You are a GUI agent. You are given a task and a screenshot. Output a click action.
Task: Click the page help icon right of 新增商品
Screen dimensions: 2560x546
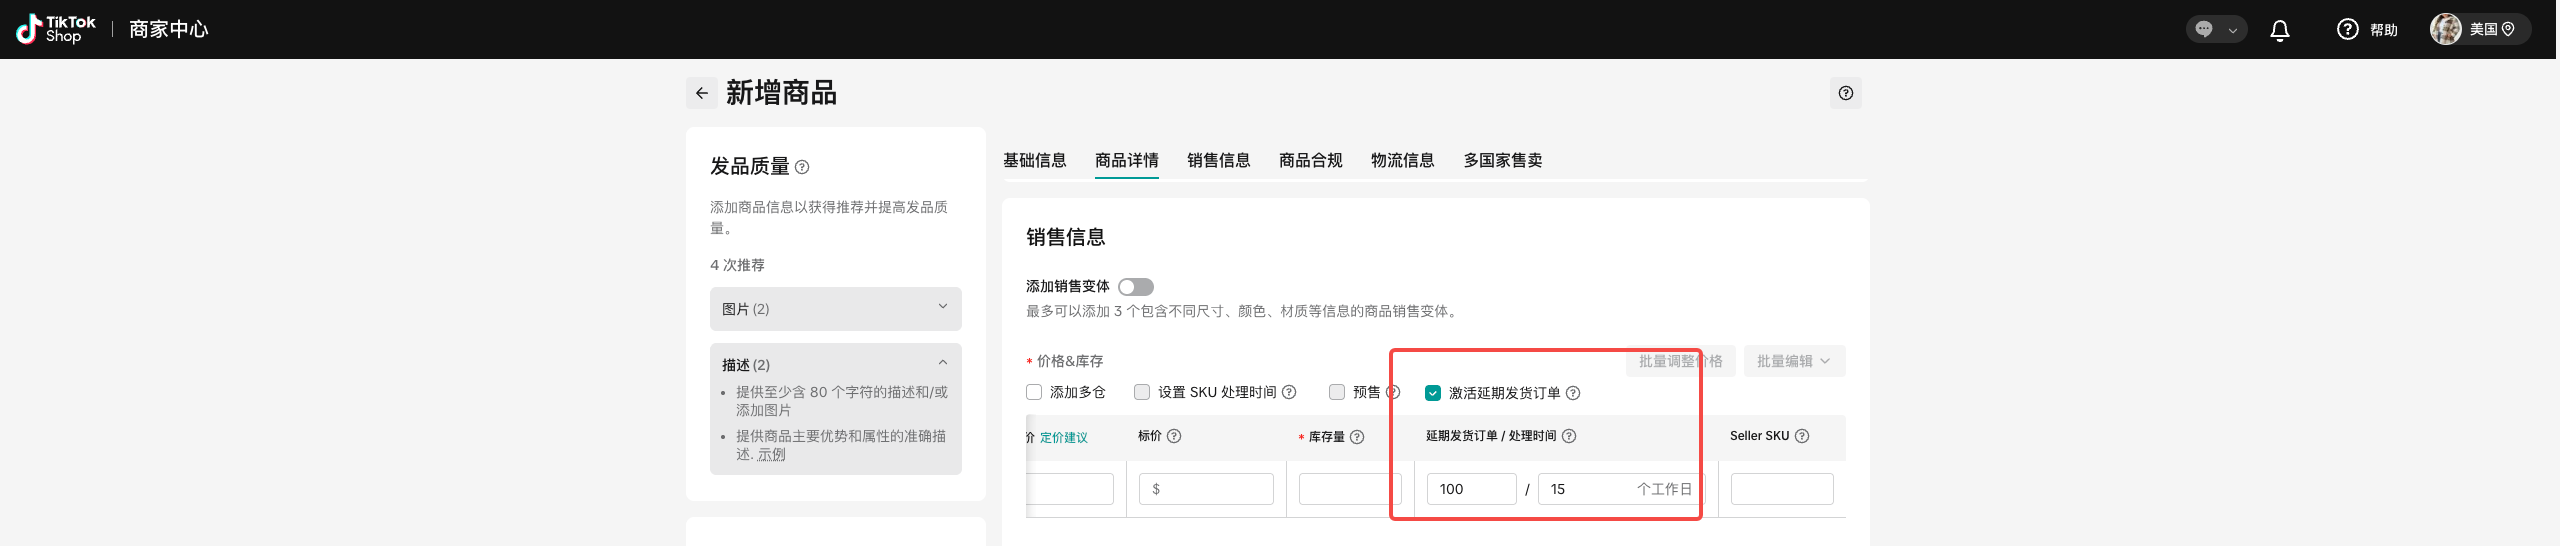[1845, 93]
